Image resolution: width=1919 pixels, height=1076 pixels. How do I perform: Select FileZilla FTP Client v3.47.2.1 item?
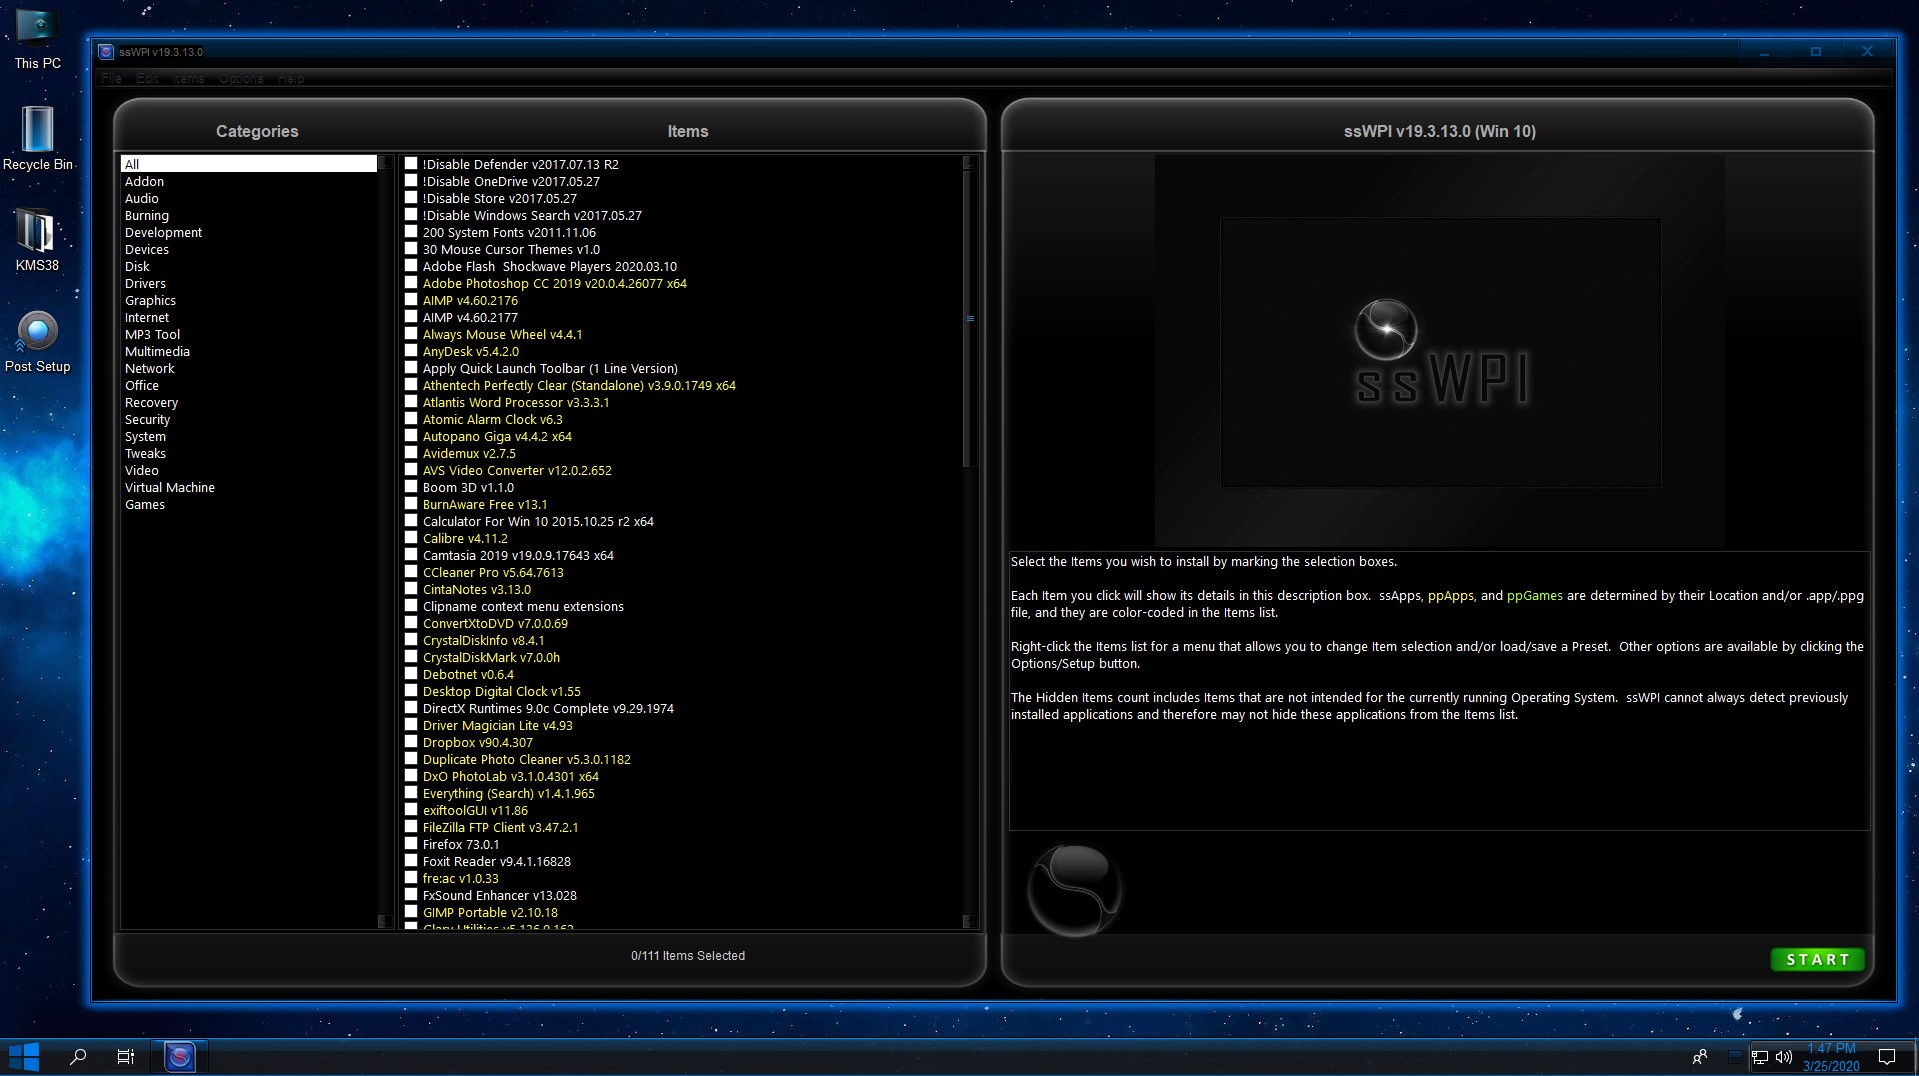[500, 827]
